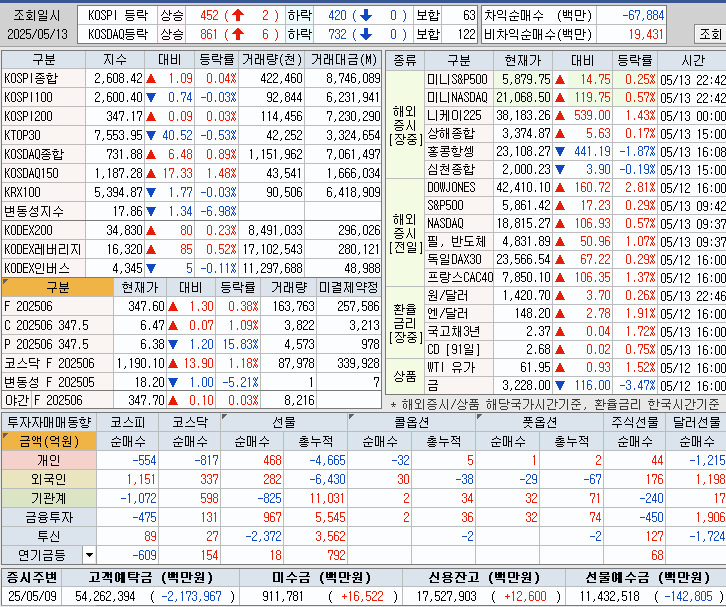This screenshot has height=607, width=726.
Task: Click the 콜옵션 column group header
Action: tap(412, 422)
